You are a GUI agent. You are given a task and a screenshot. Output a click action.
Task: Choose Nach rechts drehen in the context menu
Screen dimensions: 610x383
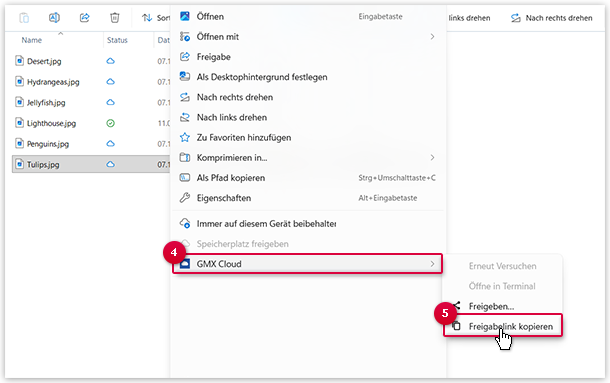click(x=307, y=97)
